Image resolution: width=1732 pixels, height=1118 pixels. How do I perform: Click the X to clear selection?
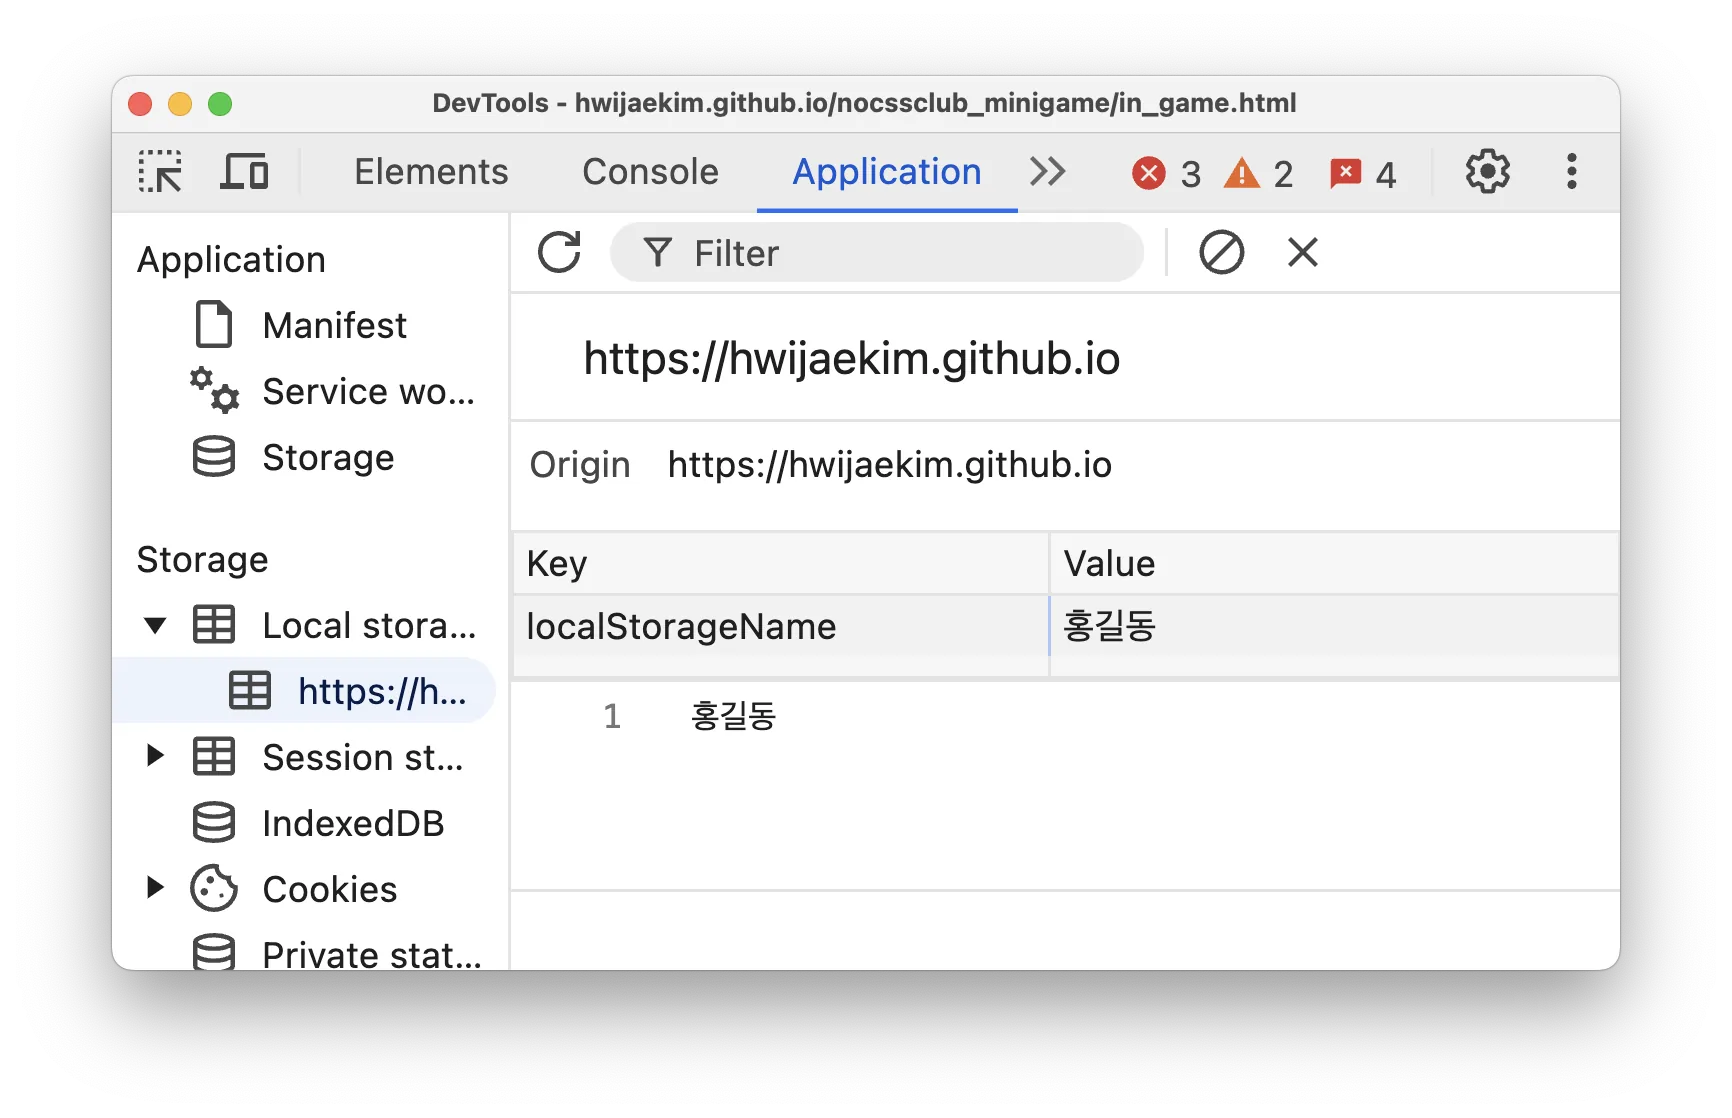click(1301, 252)
